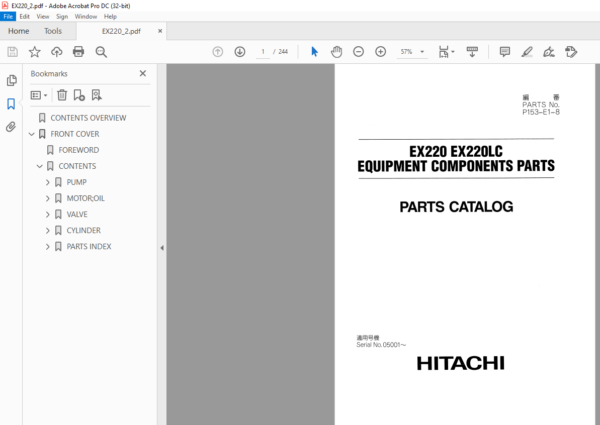
Task: Jump to FOREWORD bookmark
Action: point(78,150)
